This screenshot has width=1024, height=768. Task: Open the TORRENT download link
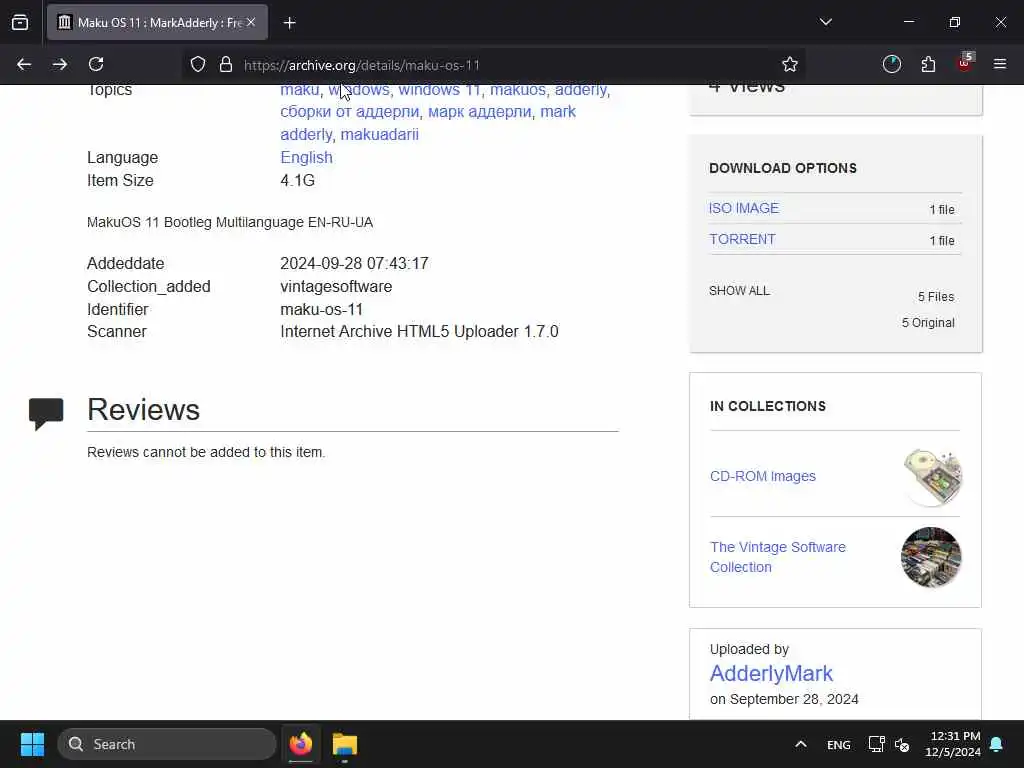743,240
